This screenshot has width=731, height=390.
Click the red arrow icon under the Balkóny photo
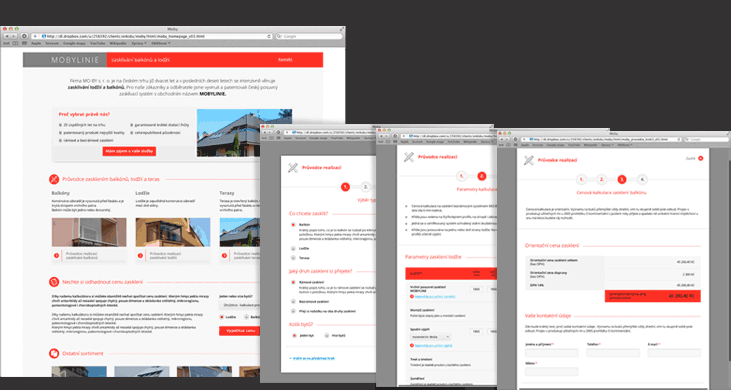coord(56,255)
